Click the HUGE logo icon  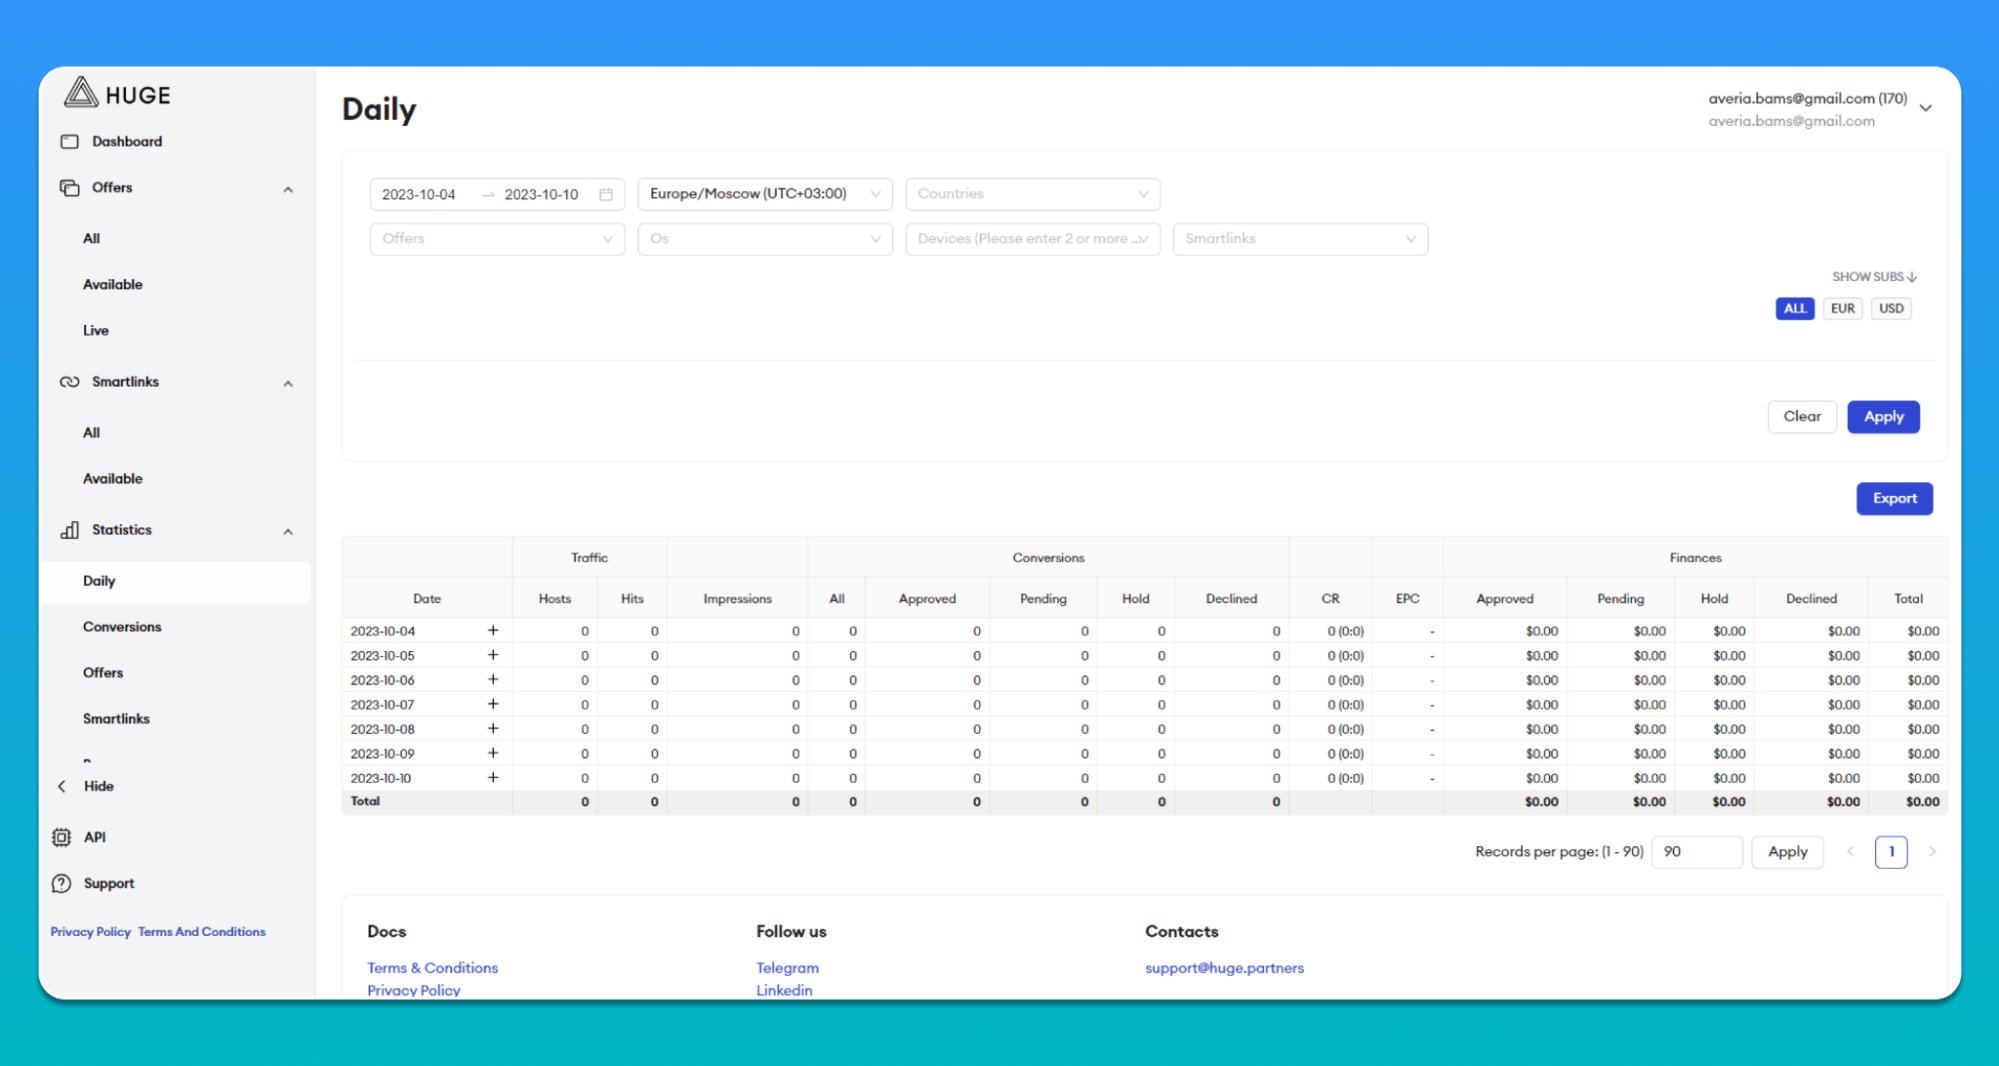[x=81, y=93]
